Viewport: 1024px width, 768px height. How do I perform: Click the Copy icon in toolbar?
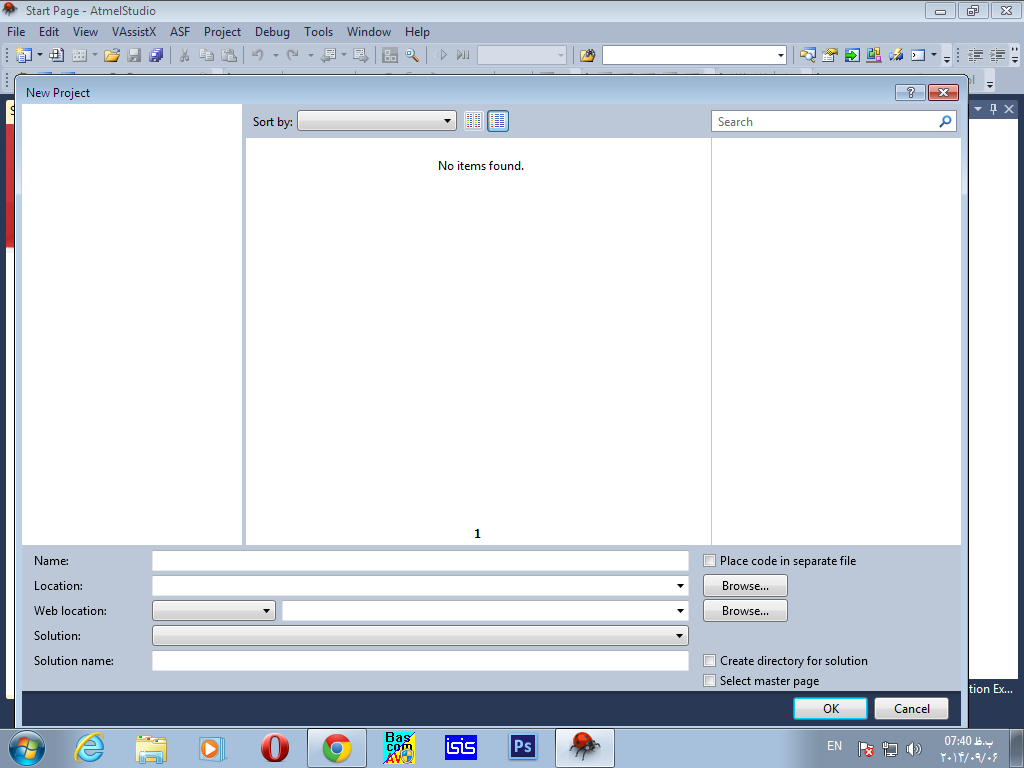(x=206, y=56)
